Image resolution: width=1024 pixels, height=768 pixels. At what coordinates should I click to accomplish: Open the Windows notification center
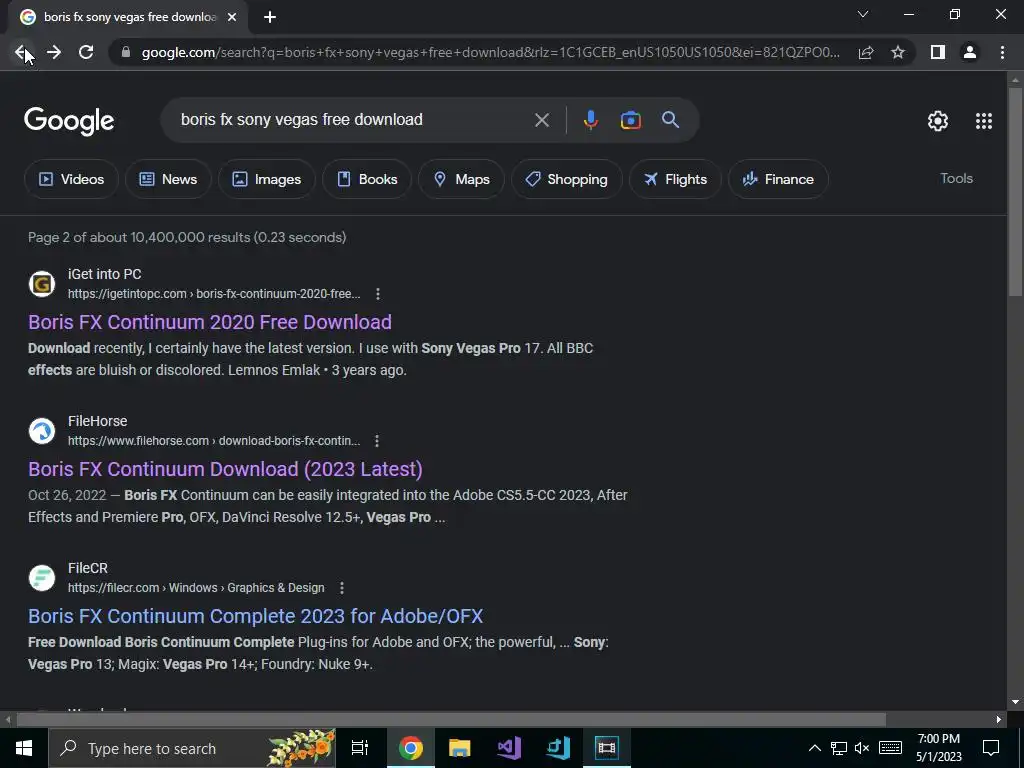pos(991,748)
